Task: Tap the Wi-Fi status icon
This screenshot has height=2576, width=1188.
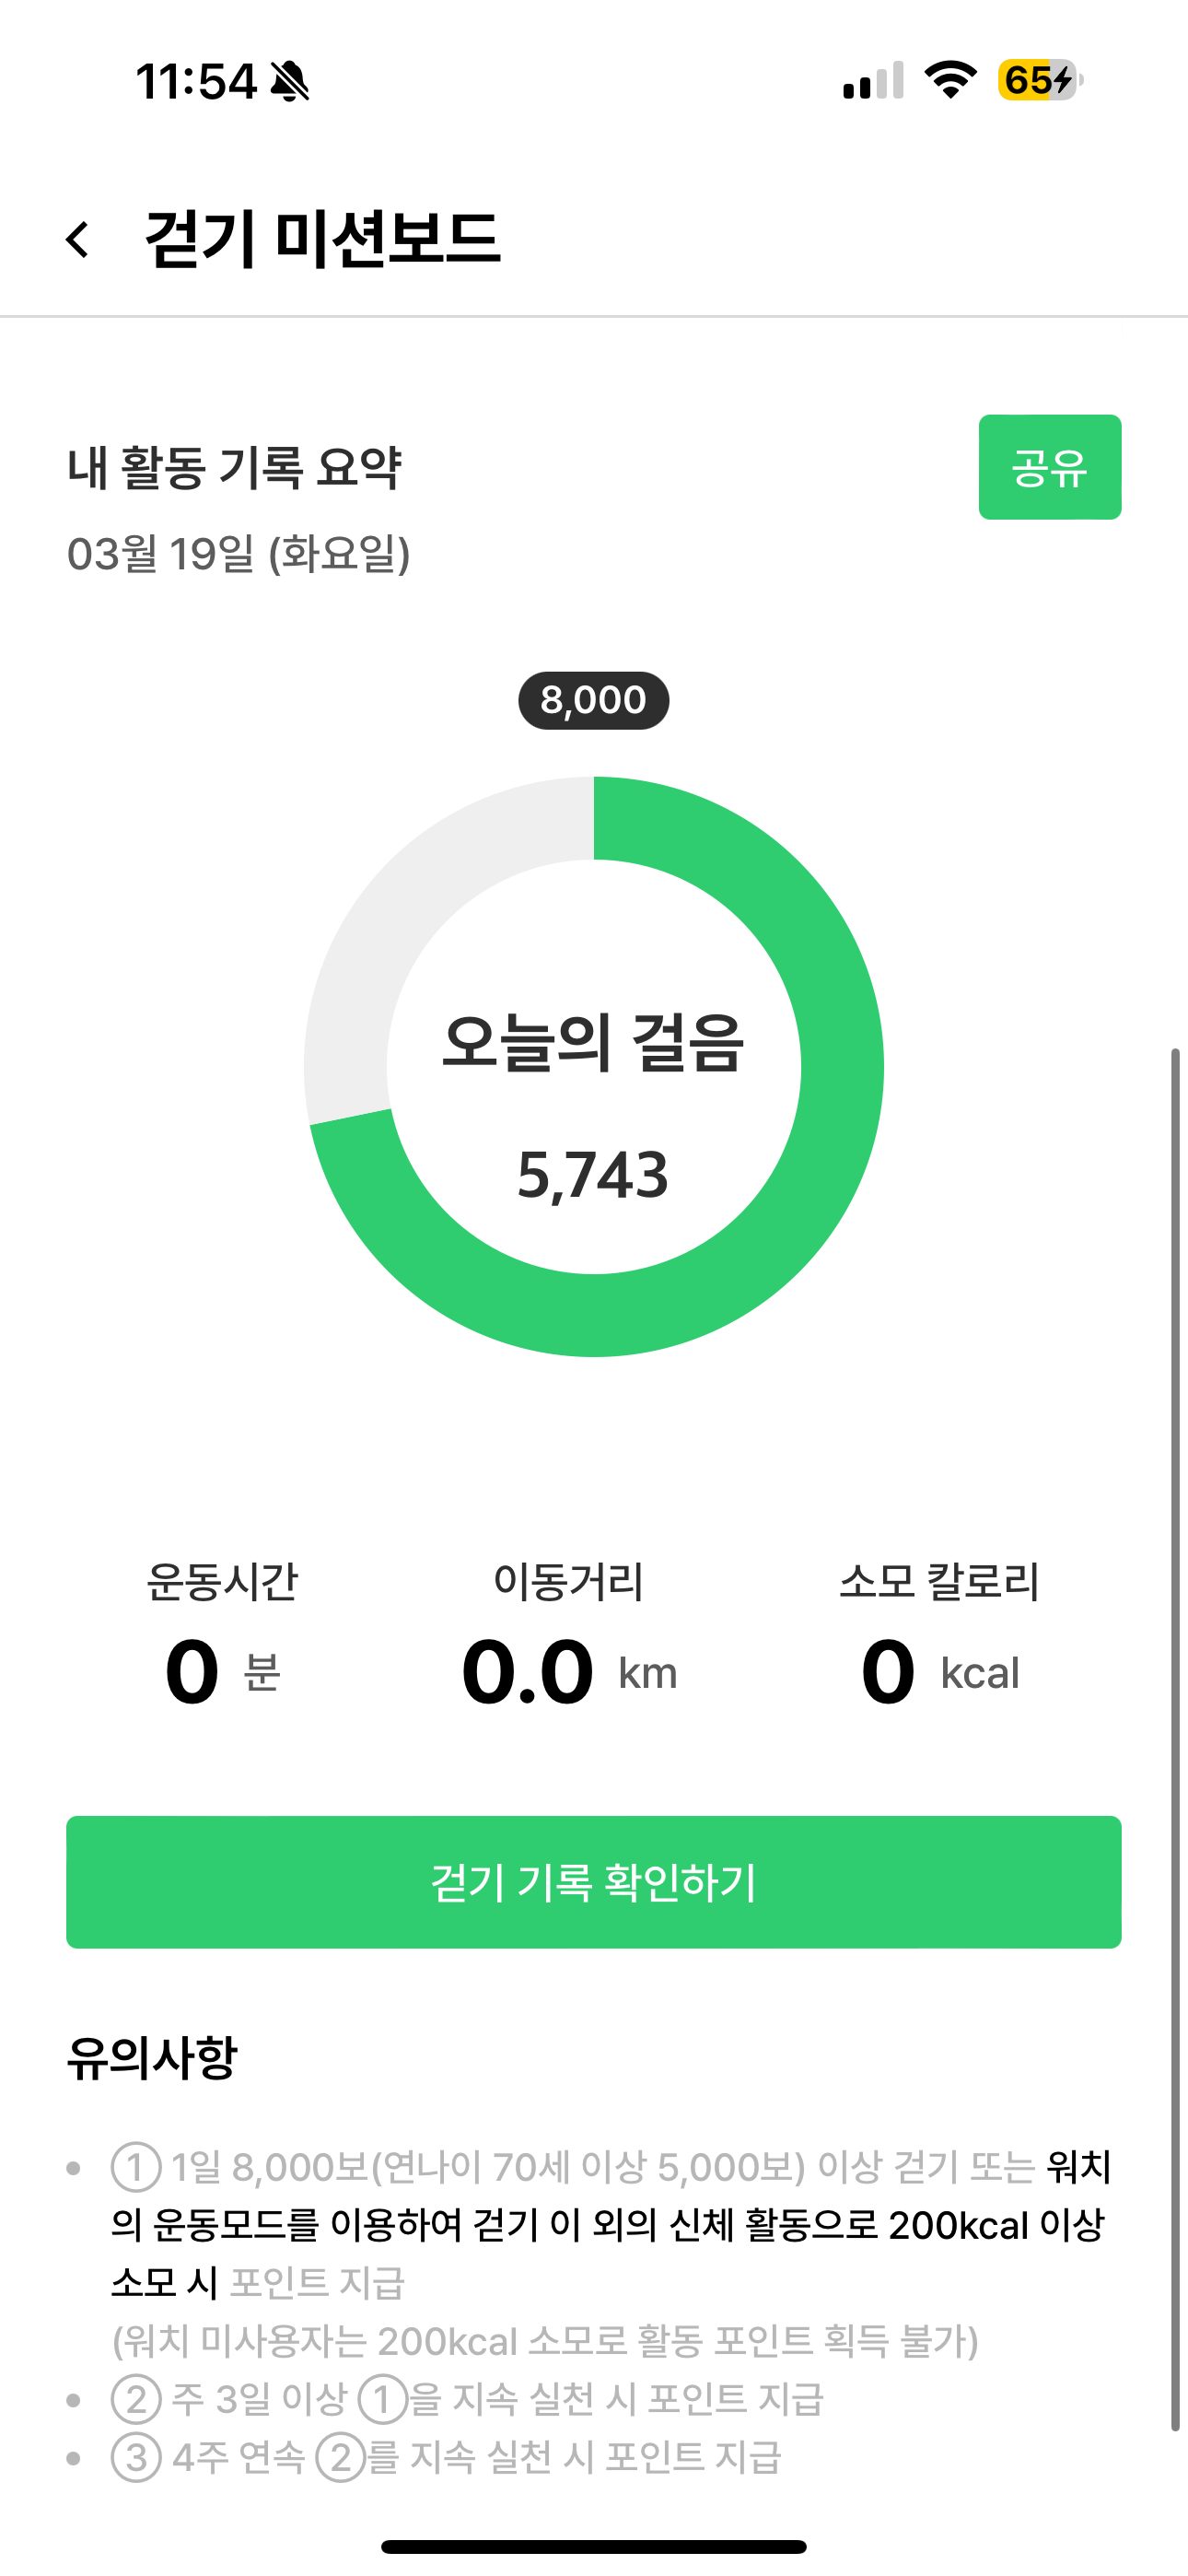Action: 950,80
